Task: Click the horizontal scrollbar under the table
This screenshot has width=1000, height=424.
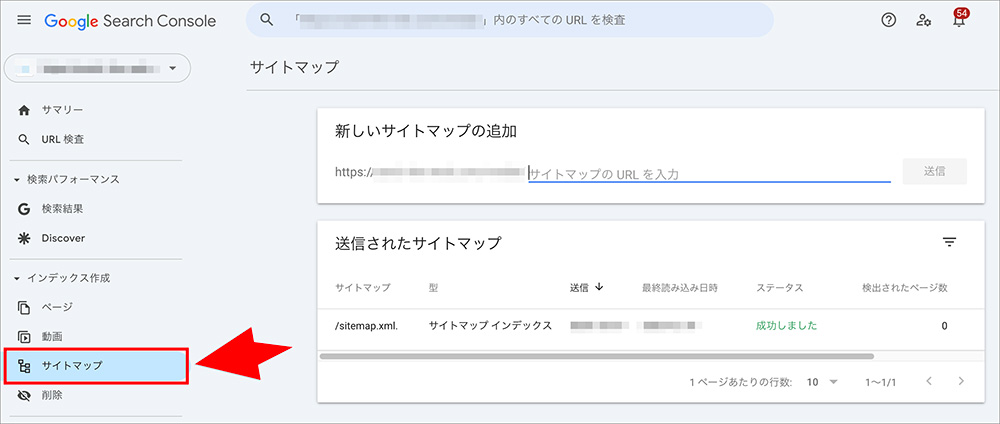Action: coord(596,355)
